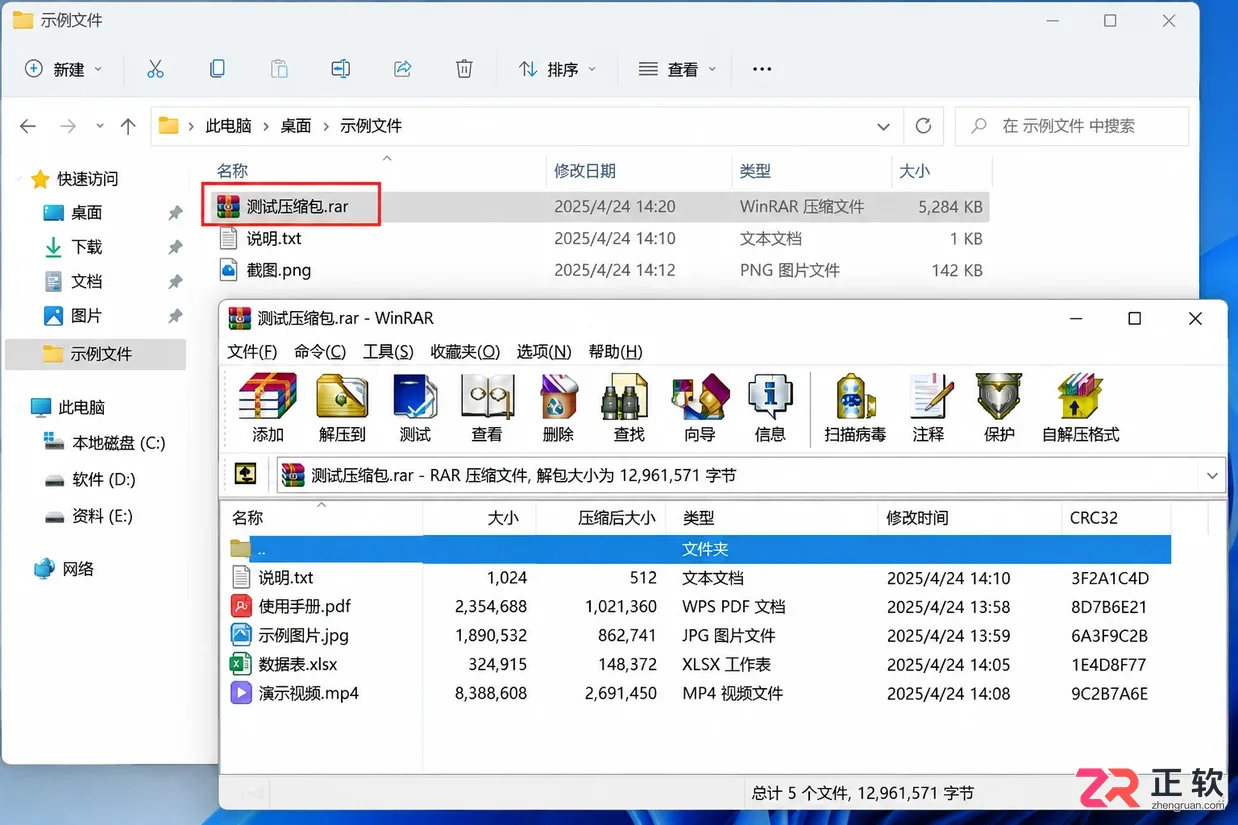Select 说明.txt in Explorer file list
This screenshot has height=825, width=1238.
click(x=274, y=238)
